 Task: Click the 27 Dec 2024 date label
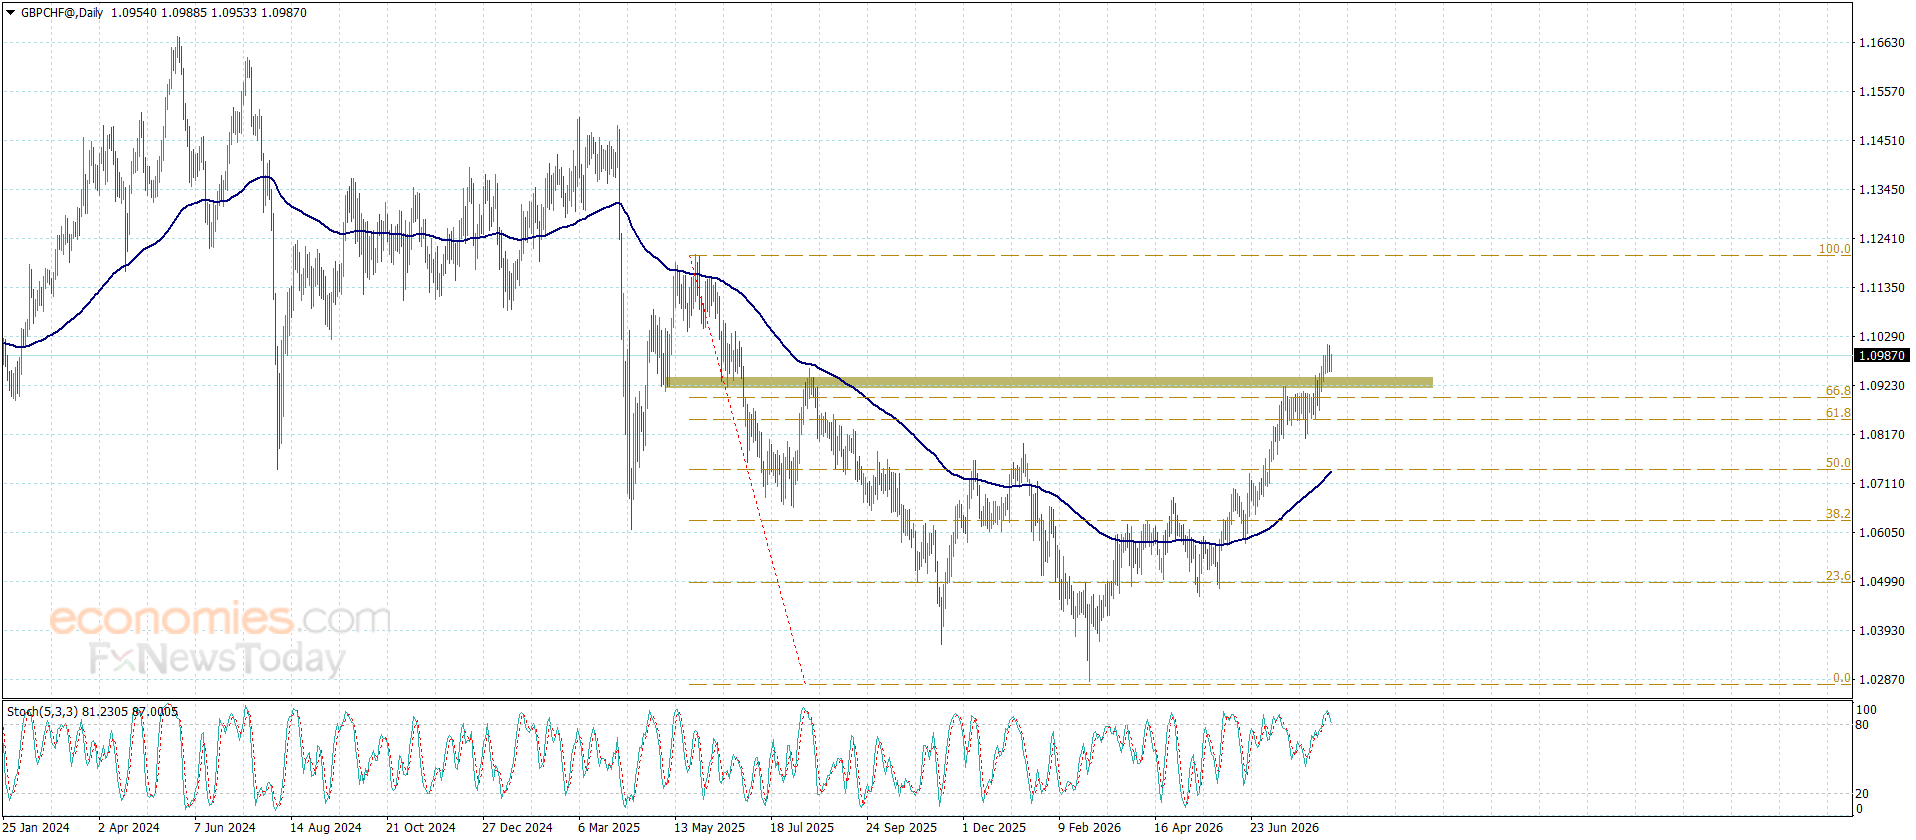click(x=517, y=828)
